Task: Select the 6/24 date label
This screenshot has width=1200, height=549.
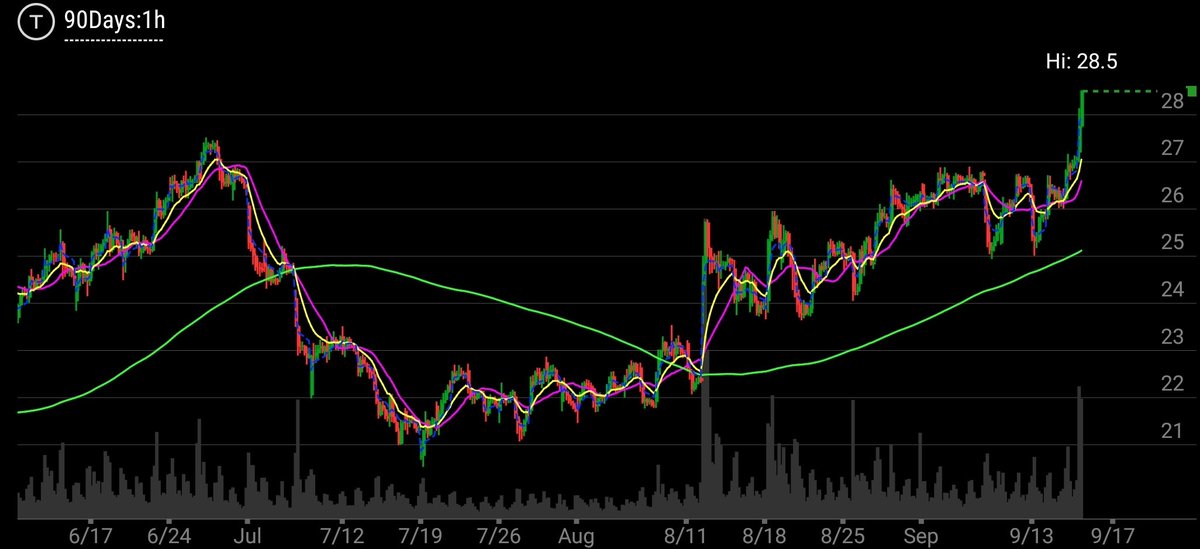Action: (169, 536)
